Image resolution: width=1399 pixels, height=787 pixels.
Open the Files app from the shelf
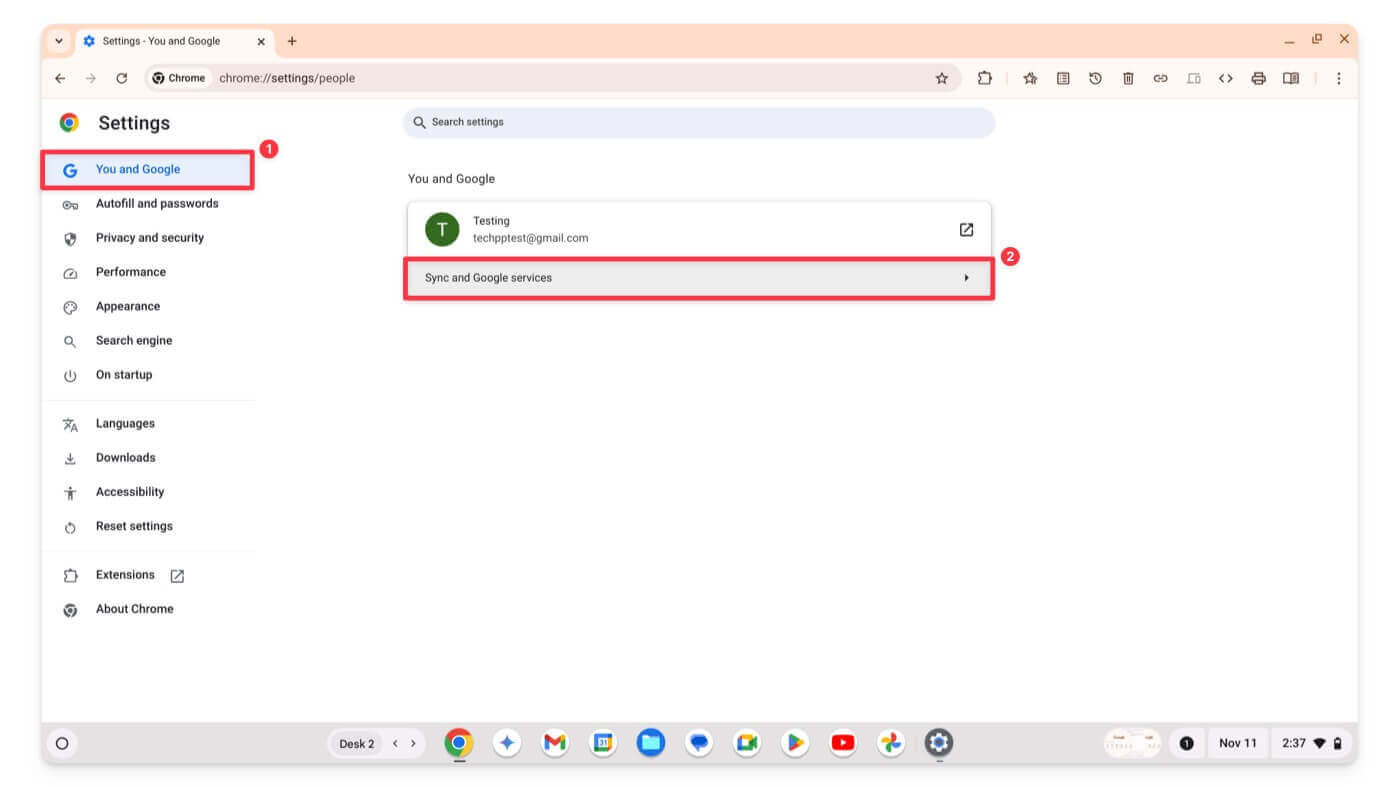pyautogui.click(x=651, y=743)
